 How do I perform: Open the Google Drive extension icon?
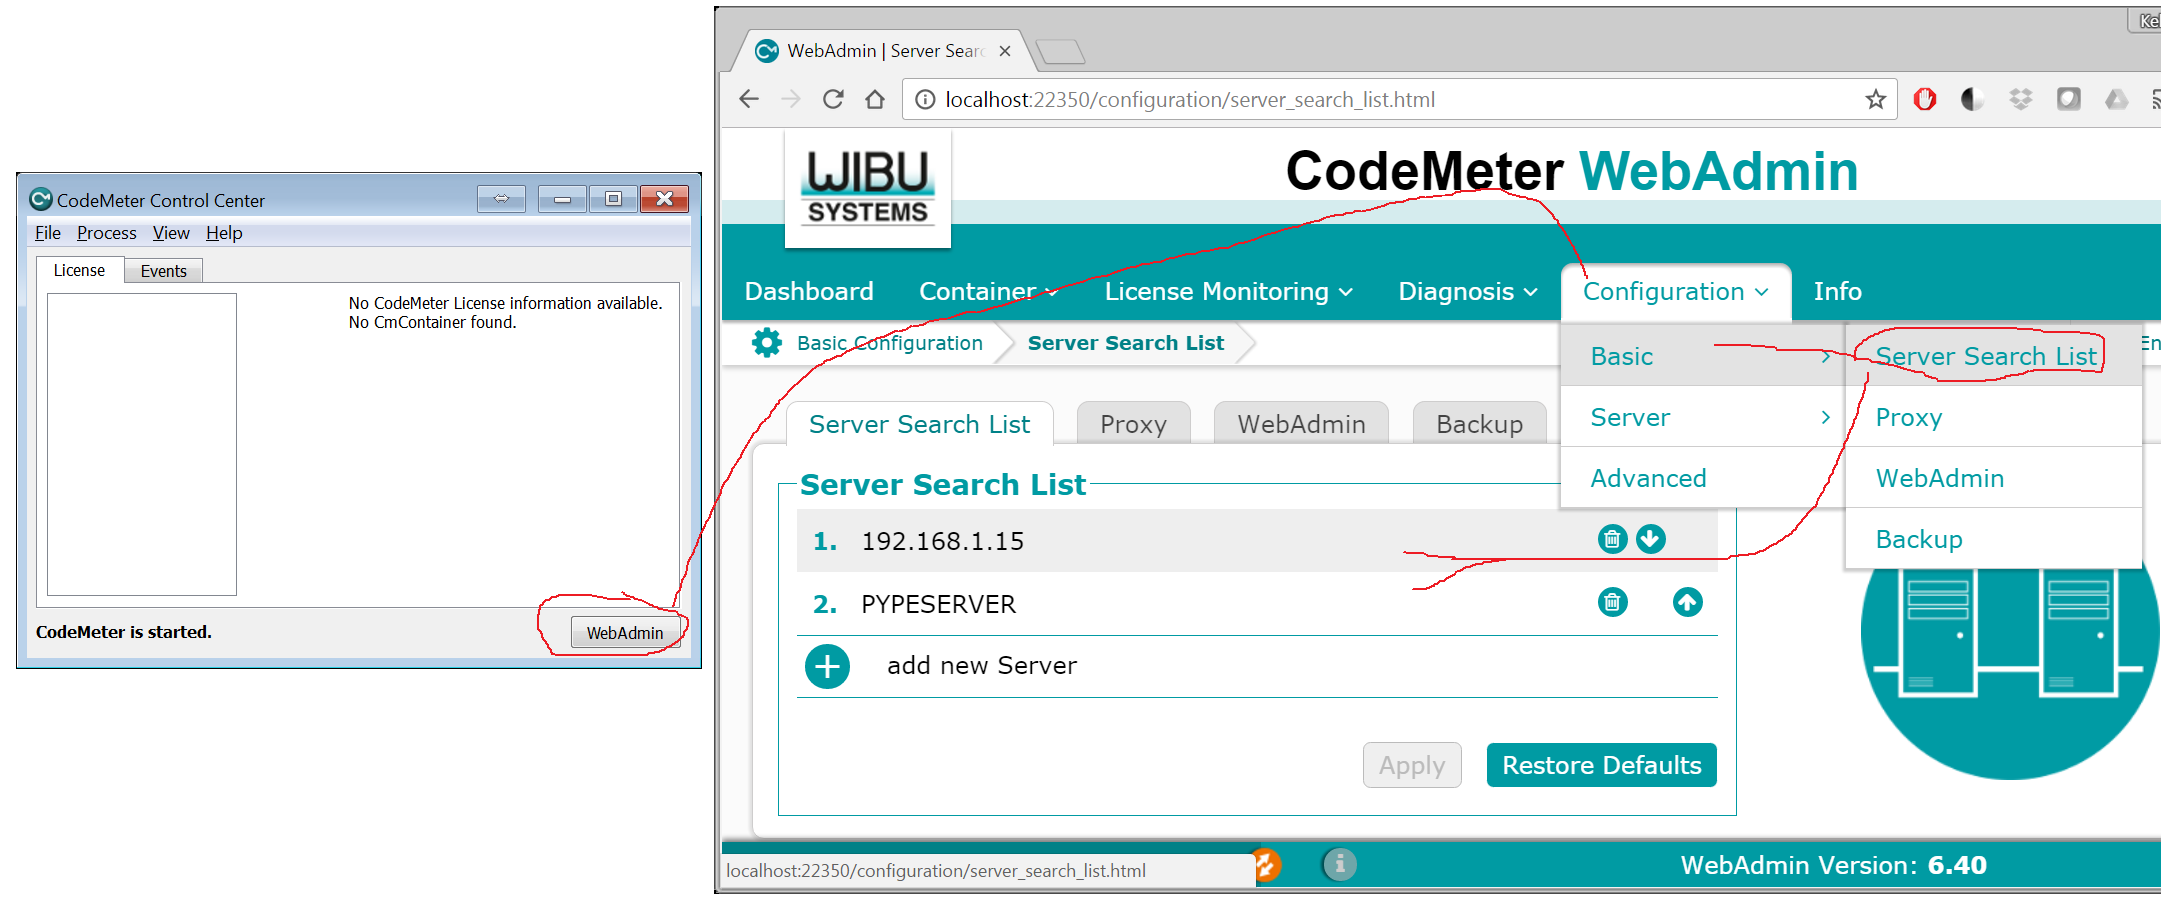[2117, 99]
